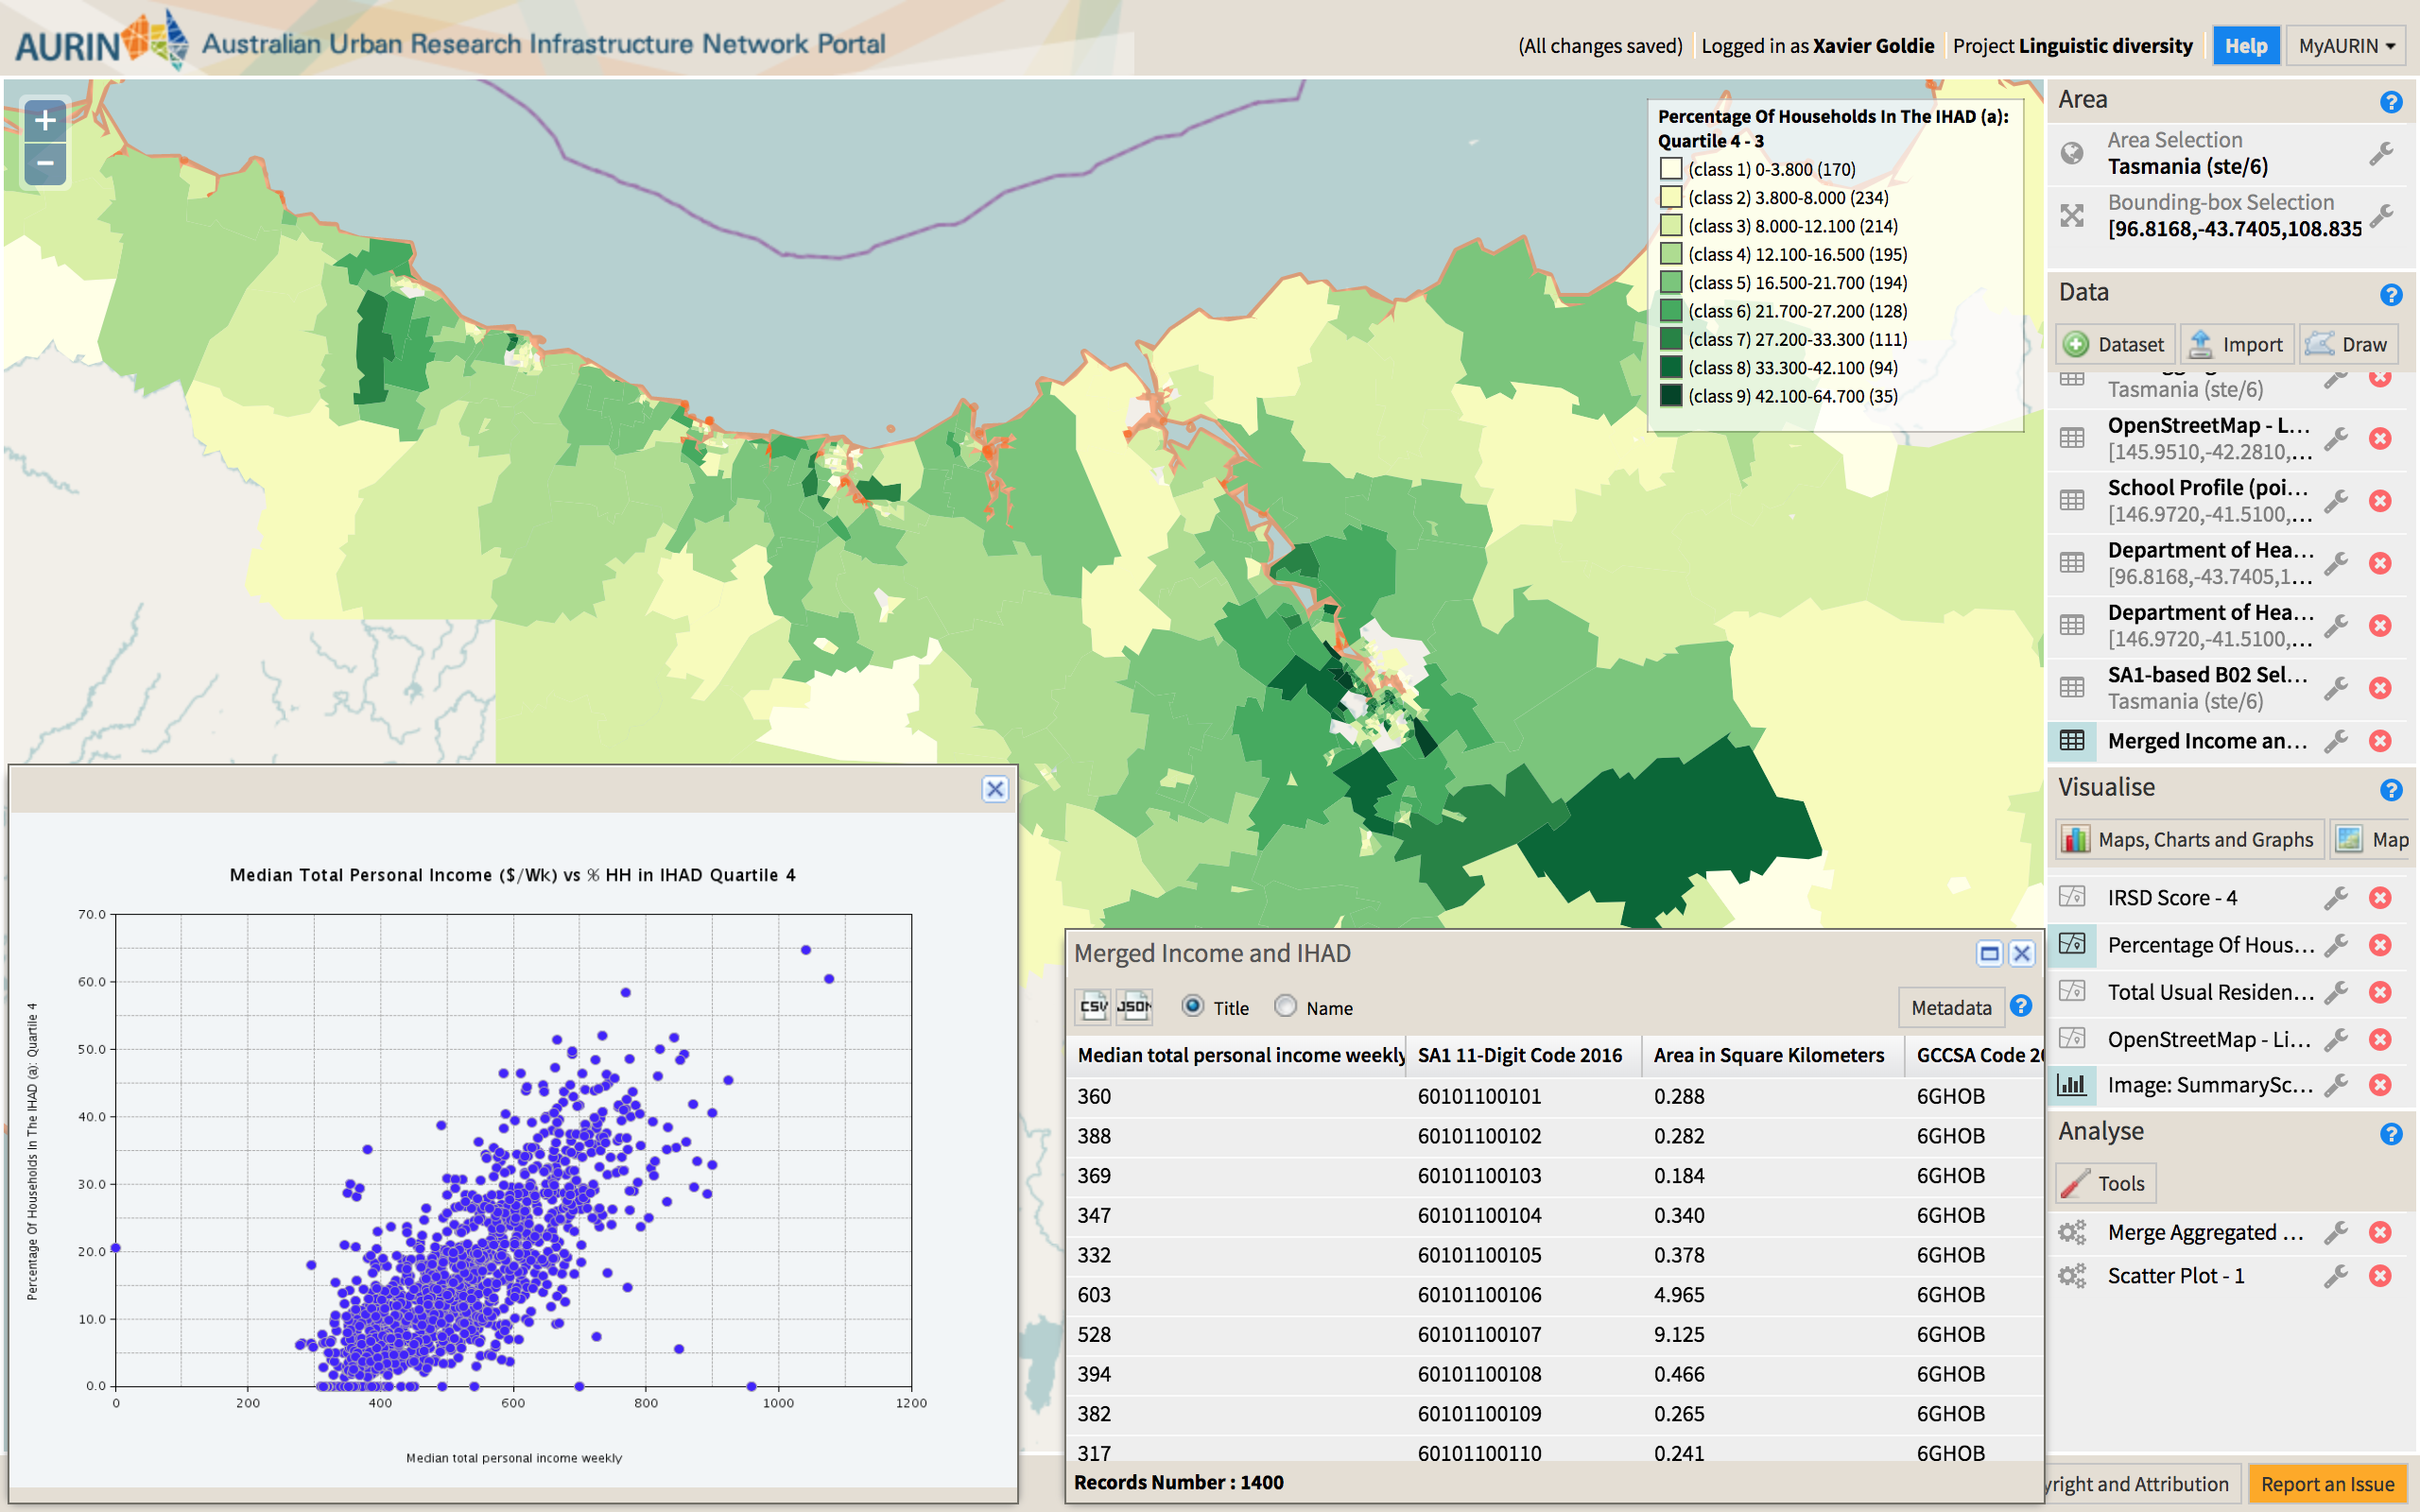Add a new Dataset with the green plus icon
The image size is (2420, 1512).
pos(2078,344)
